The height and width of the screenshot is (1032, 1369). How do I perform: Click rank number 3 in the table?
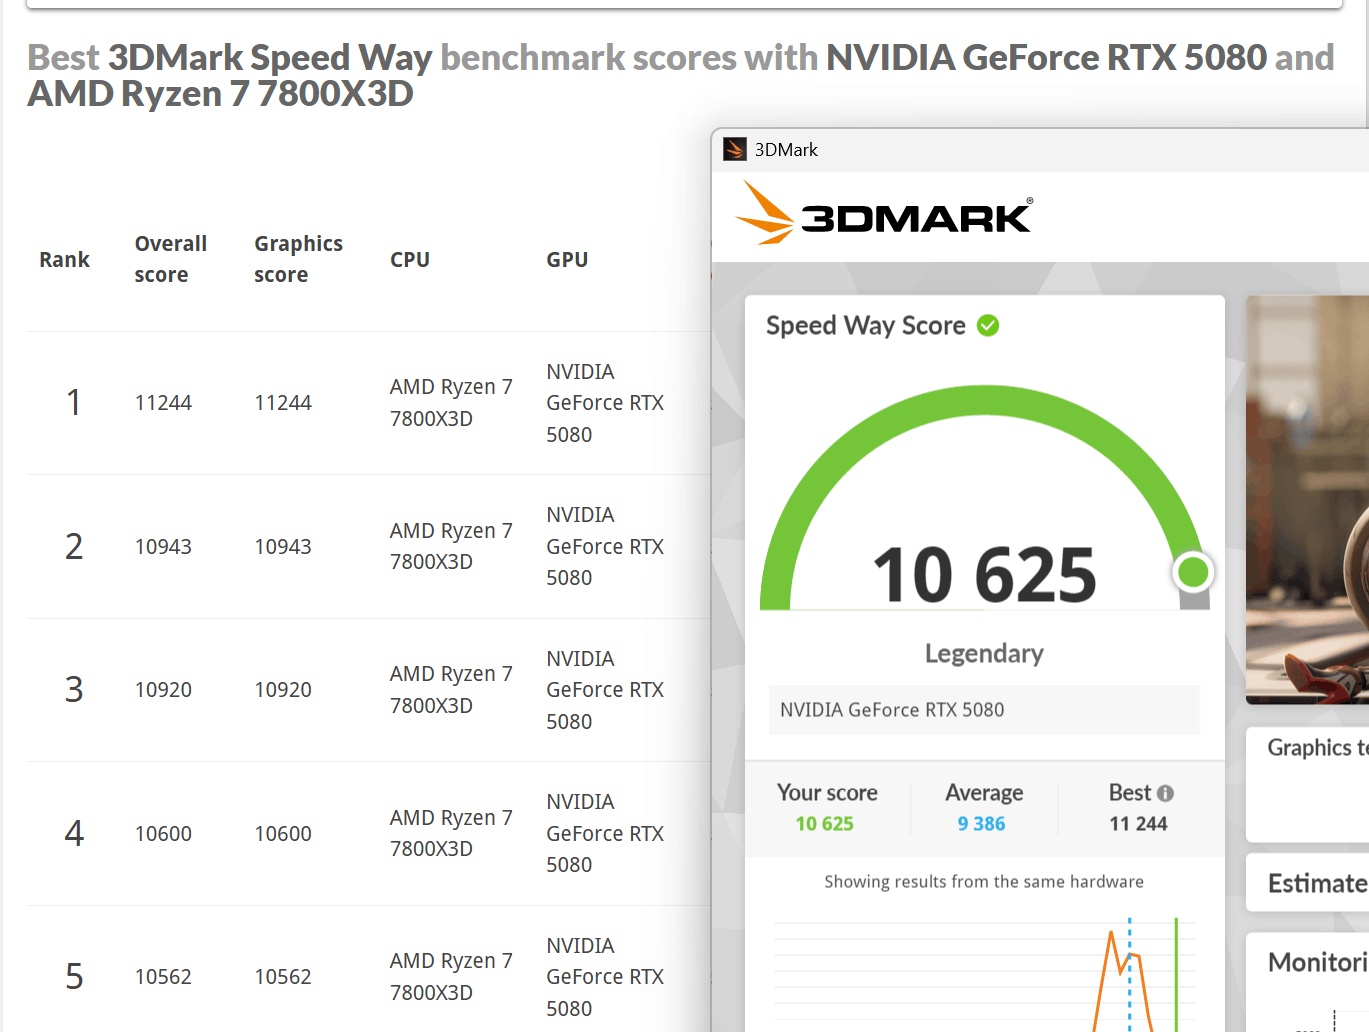pos(74,689)
